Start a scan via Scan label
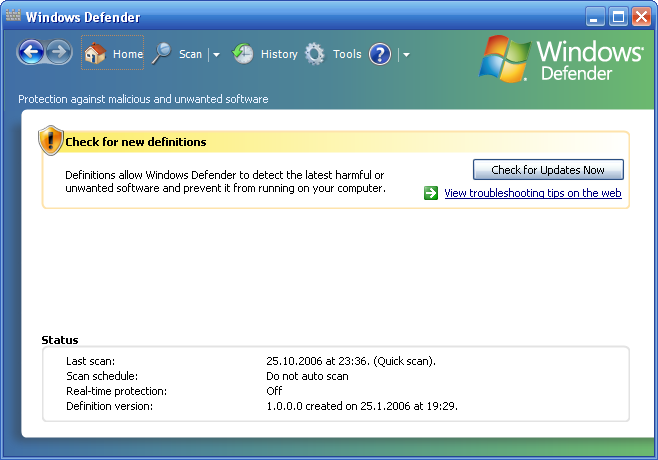The width and height of the screenshot is (658, 460). tap(191, 54)
